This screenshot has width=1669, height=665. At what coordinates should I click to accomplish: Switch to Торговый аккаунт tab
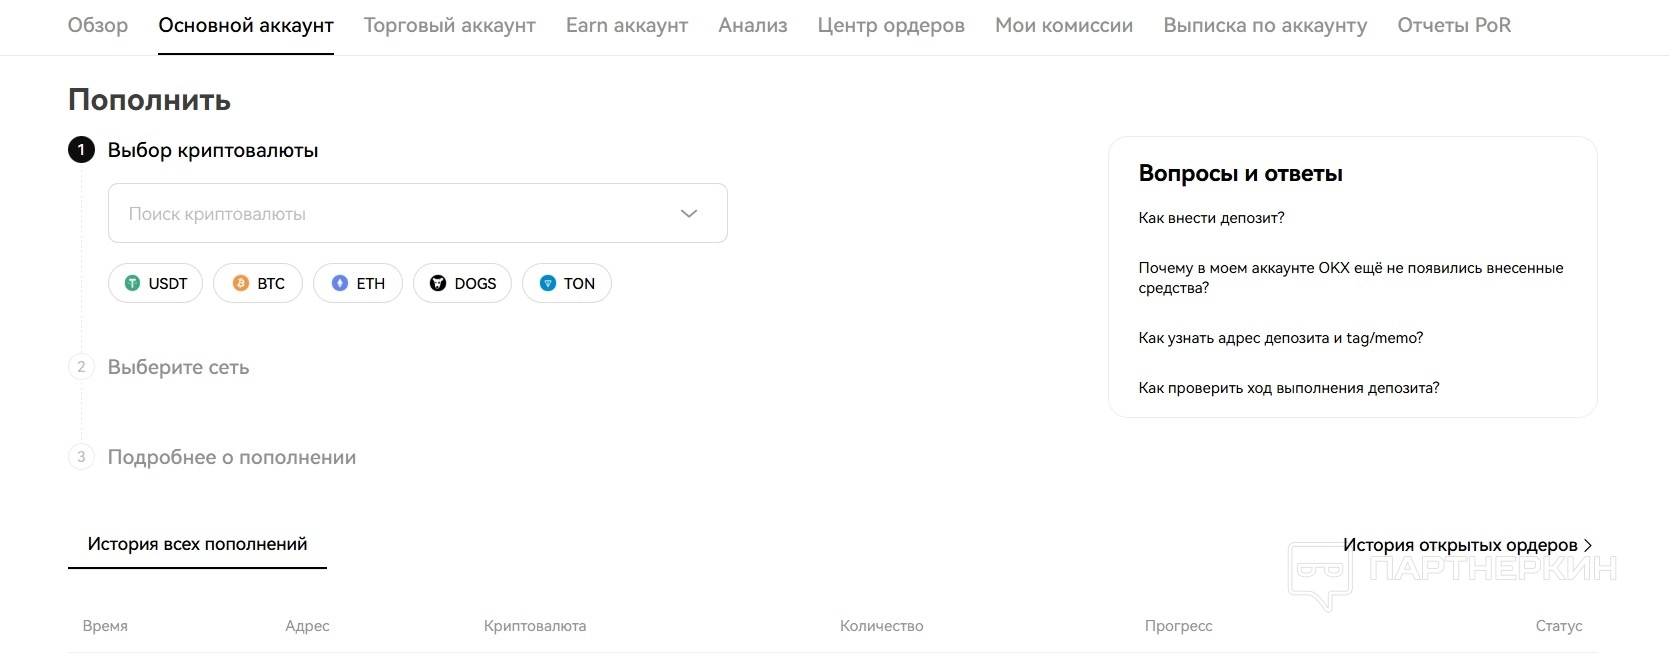click(449, 26)
